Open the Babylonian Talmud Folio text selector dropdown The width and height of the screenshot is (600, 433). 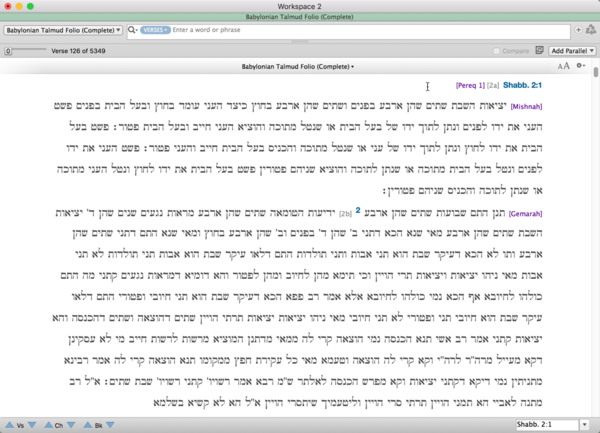[x=63, y=31]
